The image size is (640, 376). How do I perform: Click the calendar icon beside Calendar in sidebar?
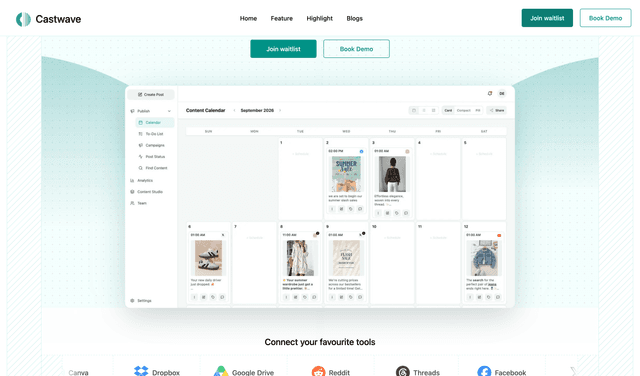(140, 122)
